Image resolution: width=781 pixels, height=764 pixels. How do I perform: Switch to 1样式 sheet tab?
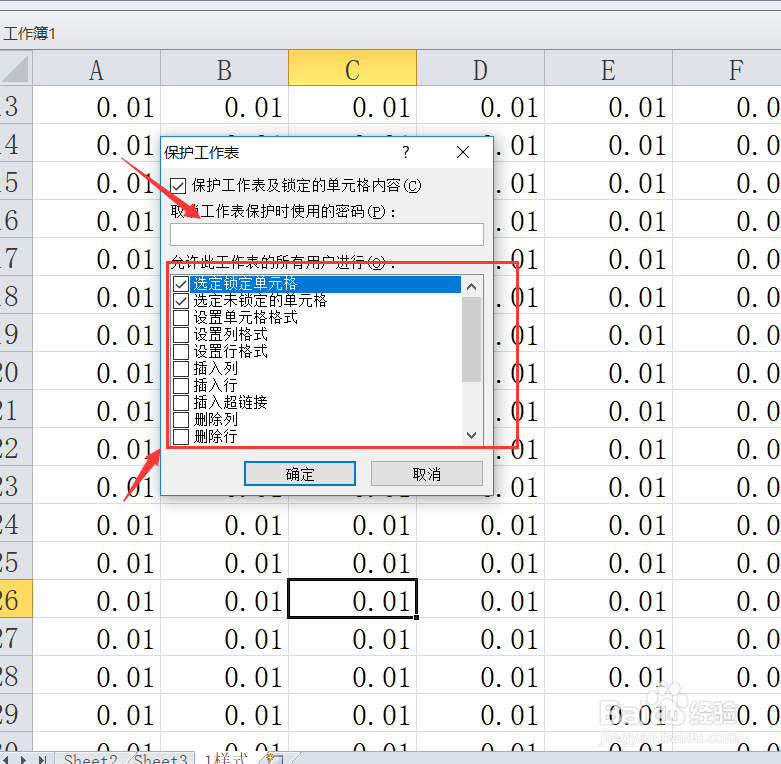[227, 759]
